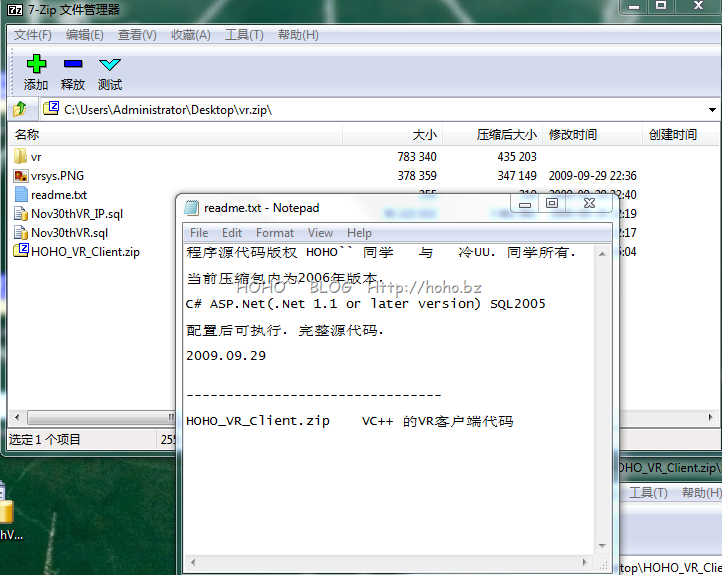Open the 文件(F) menu in 7-Zip
The height and width of the screenshot is (575, 722).
click(x=32, y=35)
